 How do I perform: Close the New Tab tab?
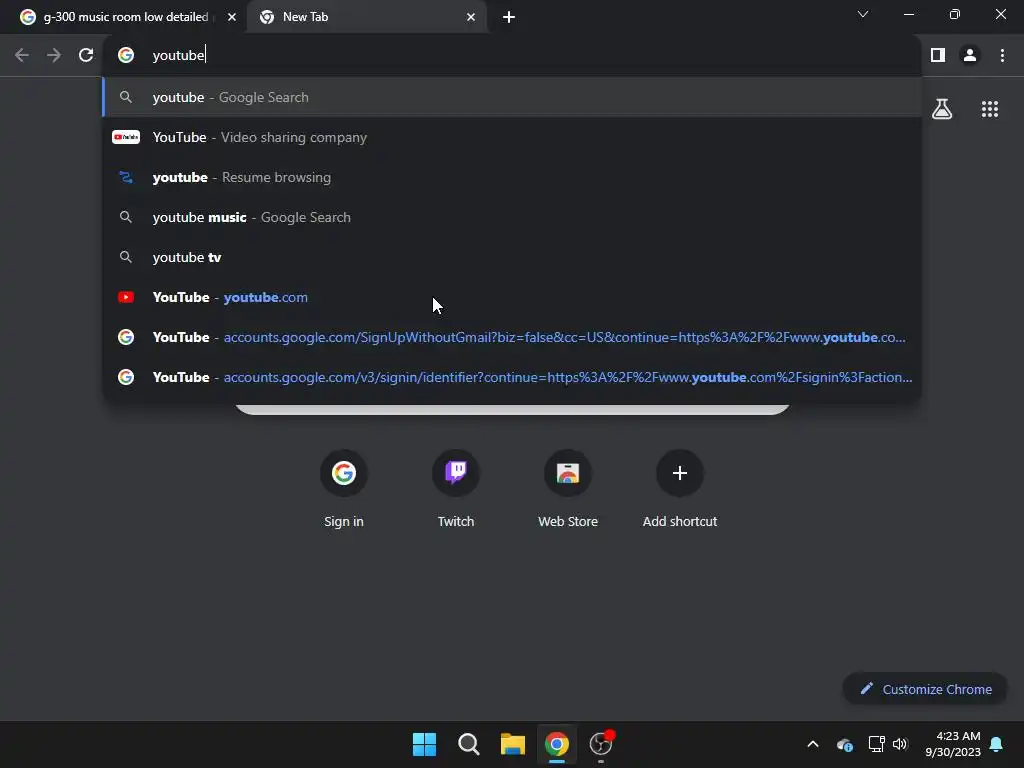[x=471, y=17]
